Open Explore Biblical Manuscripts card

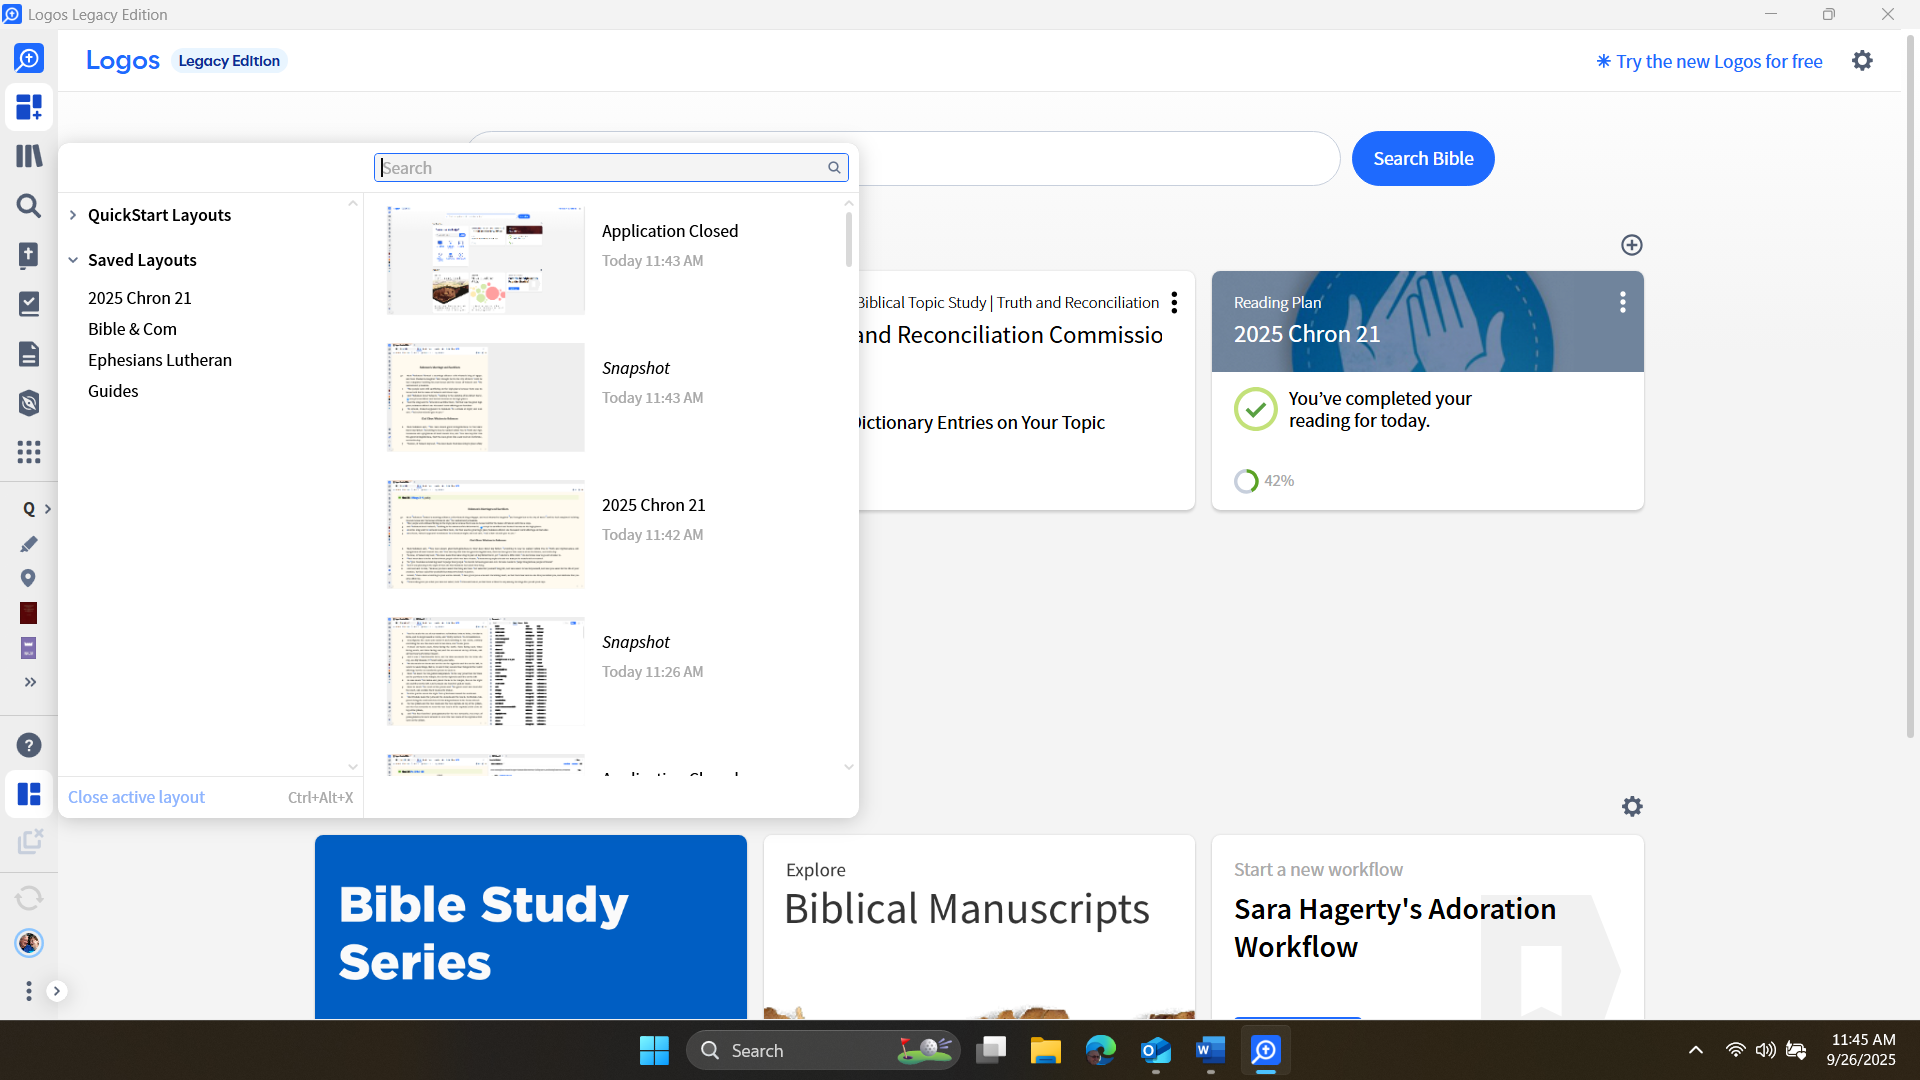pyautogui.click(x=979, y=927)
